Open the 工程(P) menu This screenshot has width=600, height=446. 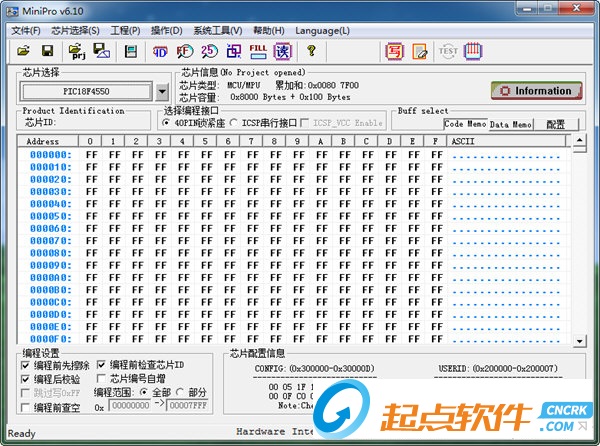[125, 31]
